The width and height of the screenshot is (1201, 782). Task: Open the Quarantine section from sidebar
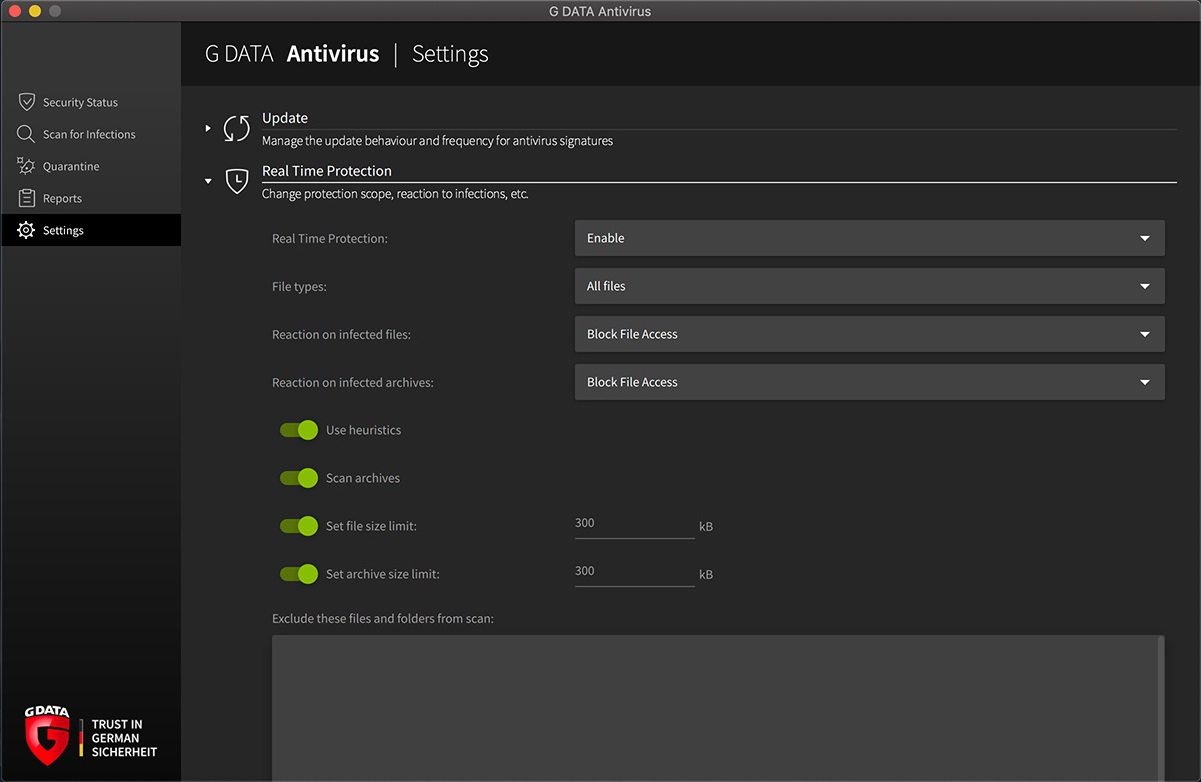(x=71, y=166)
